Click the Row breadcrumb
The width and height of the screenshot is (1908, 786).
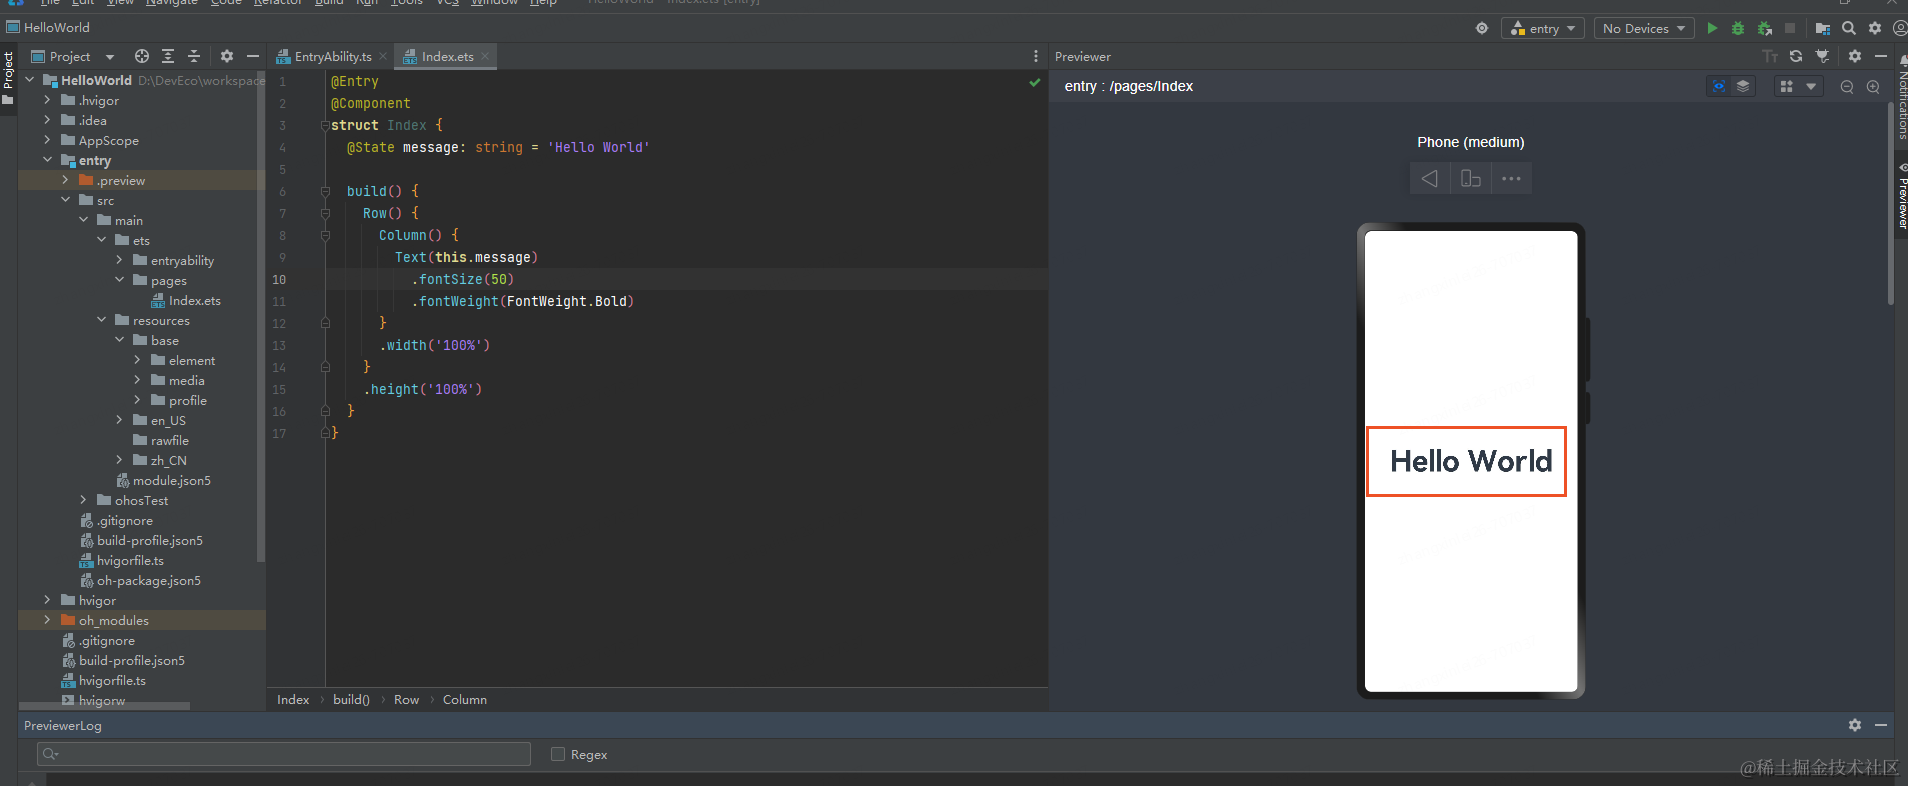tap(406, 700)
